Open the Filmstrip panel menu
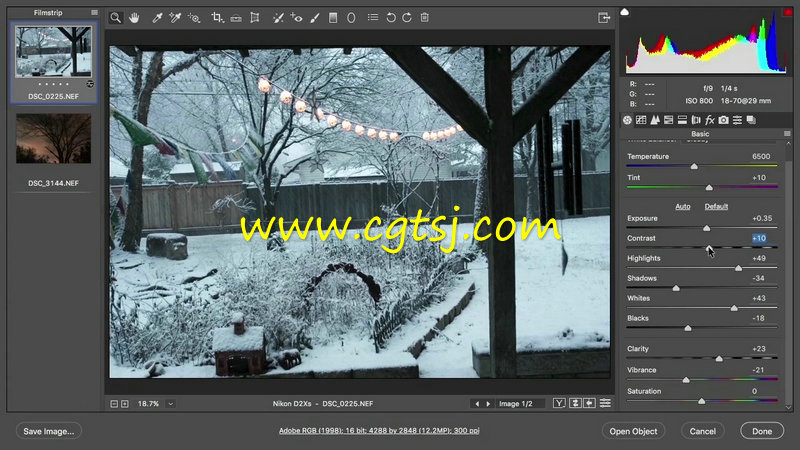The image size is (800, 450). (94, 12)
